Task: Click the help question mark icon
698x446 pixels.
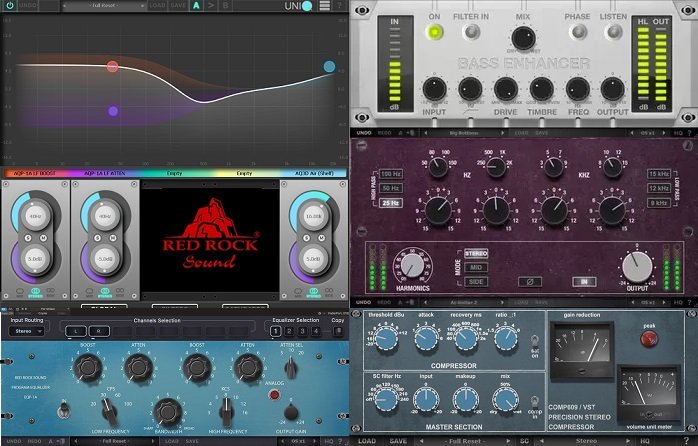Action: coord(342,6)
